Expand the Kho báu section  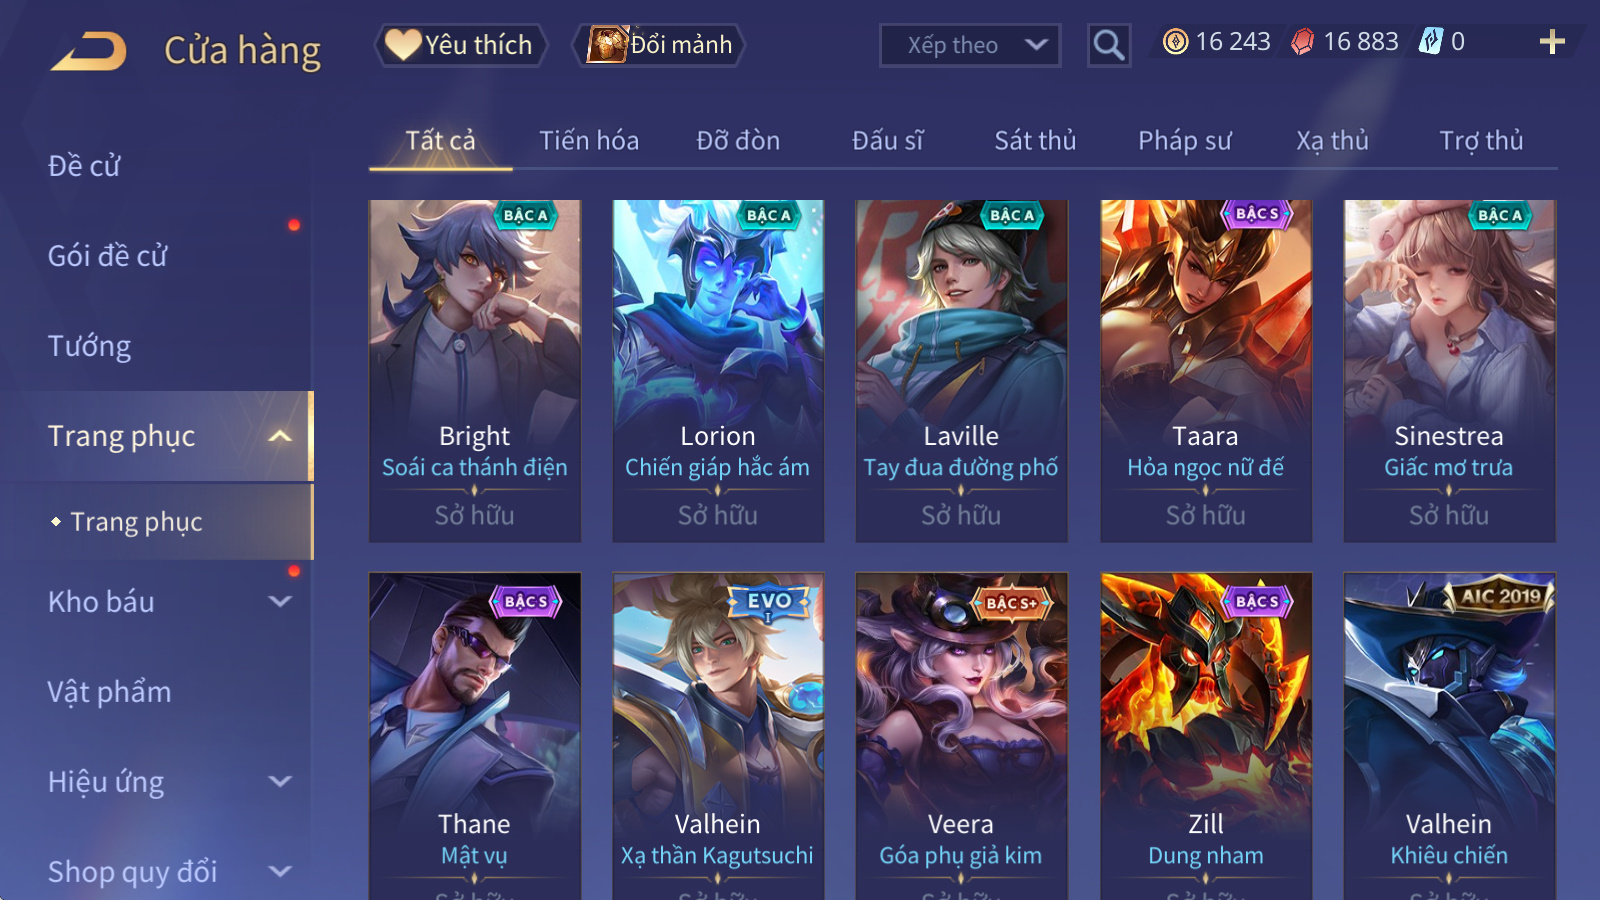tap(281, 602)
